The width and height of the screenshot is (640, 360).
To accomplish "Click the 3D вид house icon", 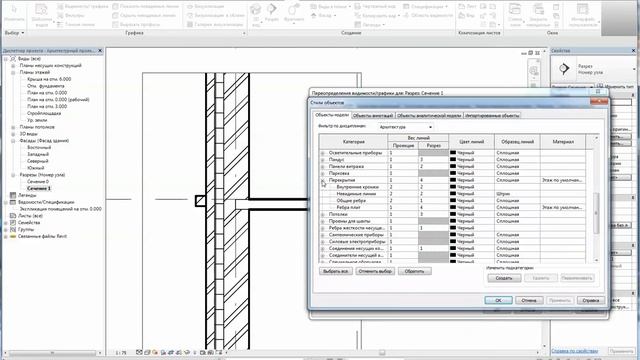I will coord(256,10).
